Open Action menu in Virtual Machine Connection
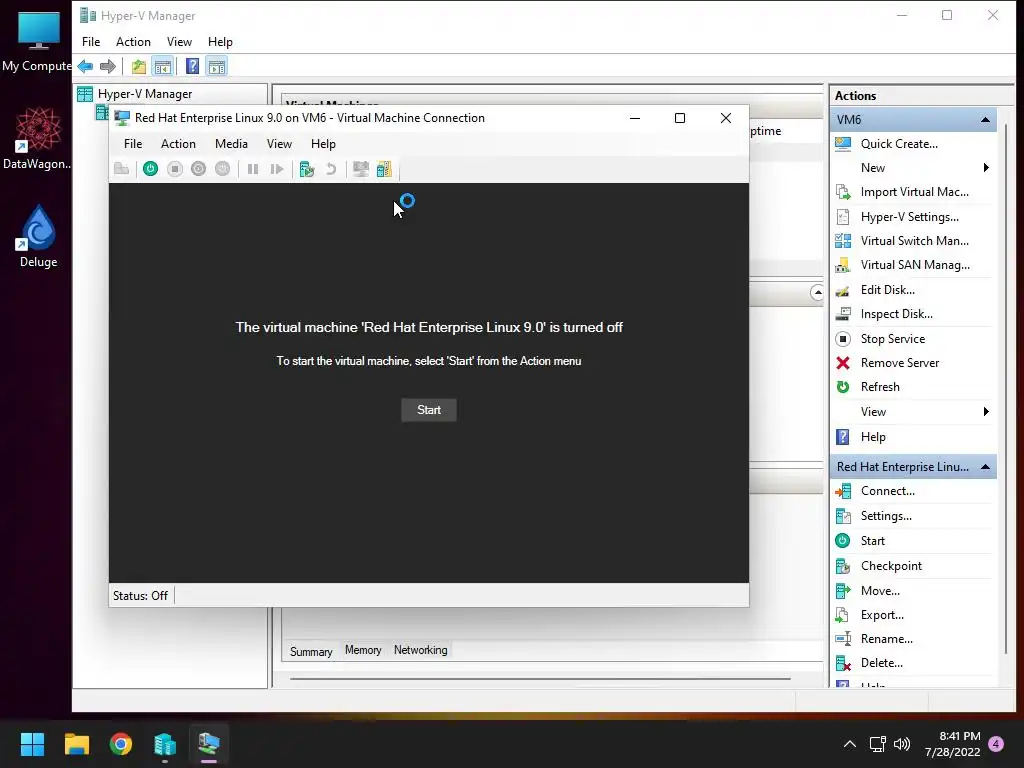 click(x=178, y=144)
